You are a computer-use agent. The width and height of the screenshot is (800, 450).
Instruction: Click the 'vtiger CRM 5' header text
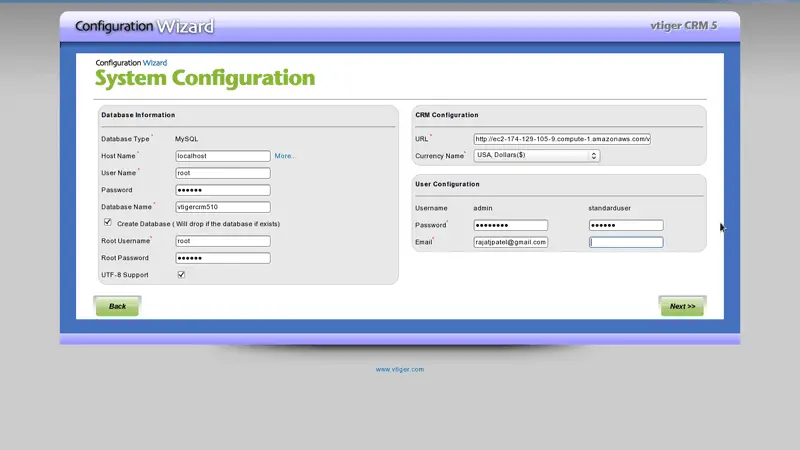coord(684,26)
